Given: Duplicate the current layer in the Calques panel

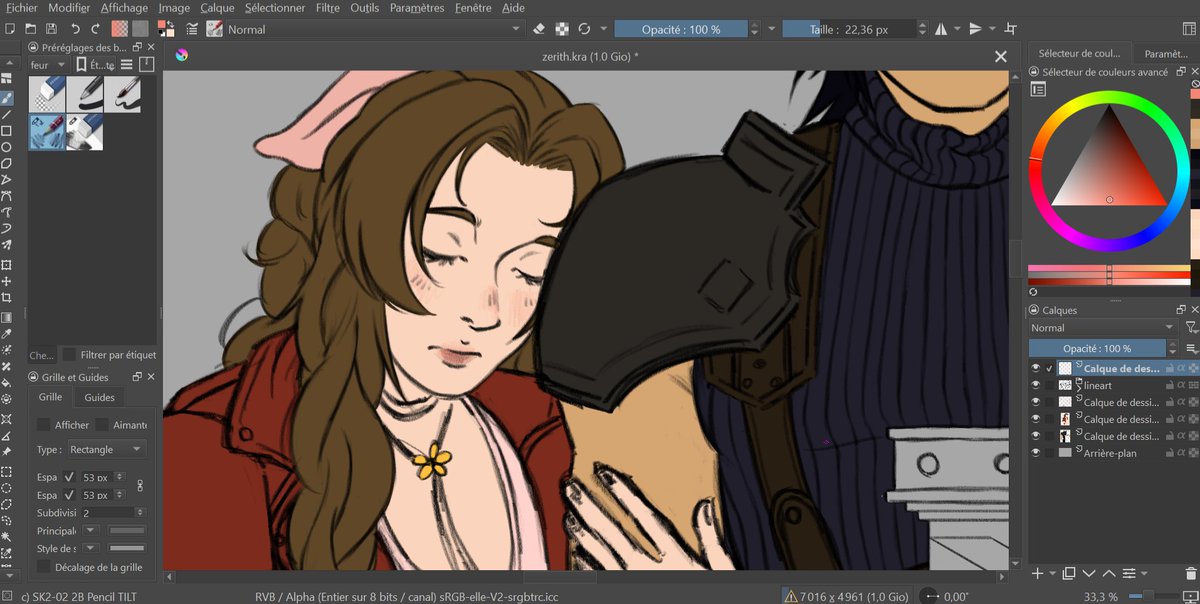Looking at the screenshot, I should pos(1069,573).
